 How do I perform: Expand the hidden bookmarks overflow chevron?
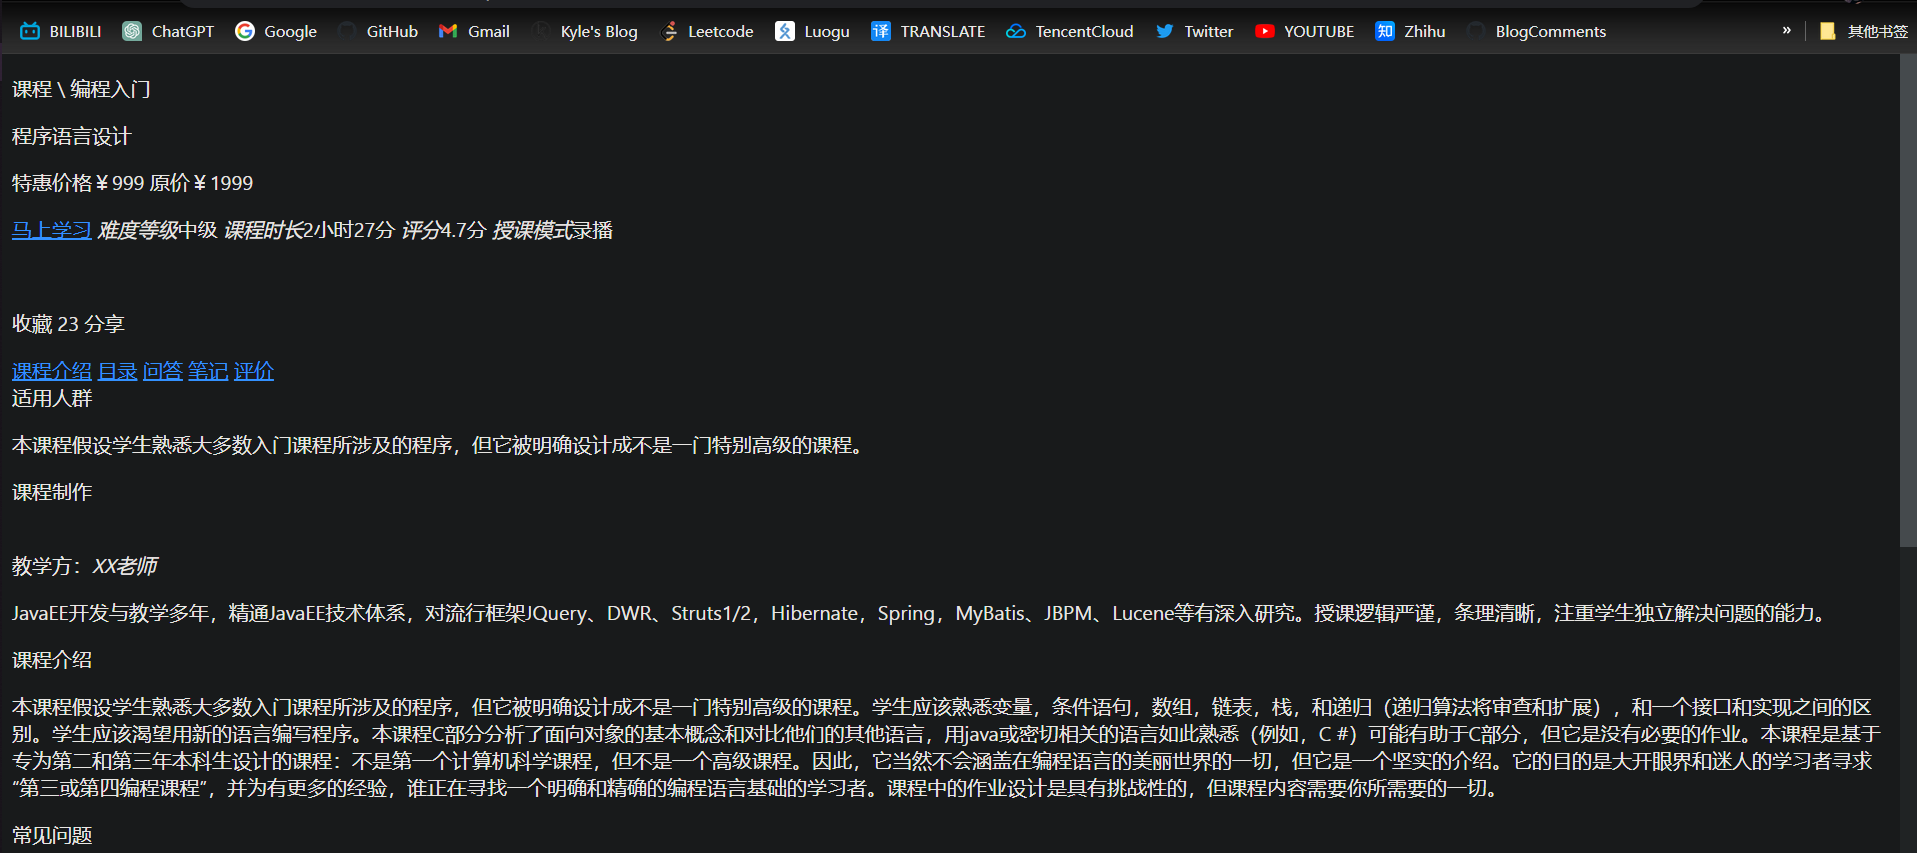click(1786, 31)
